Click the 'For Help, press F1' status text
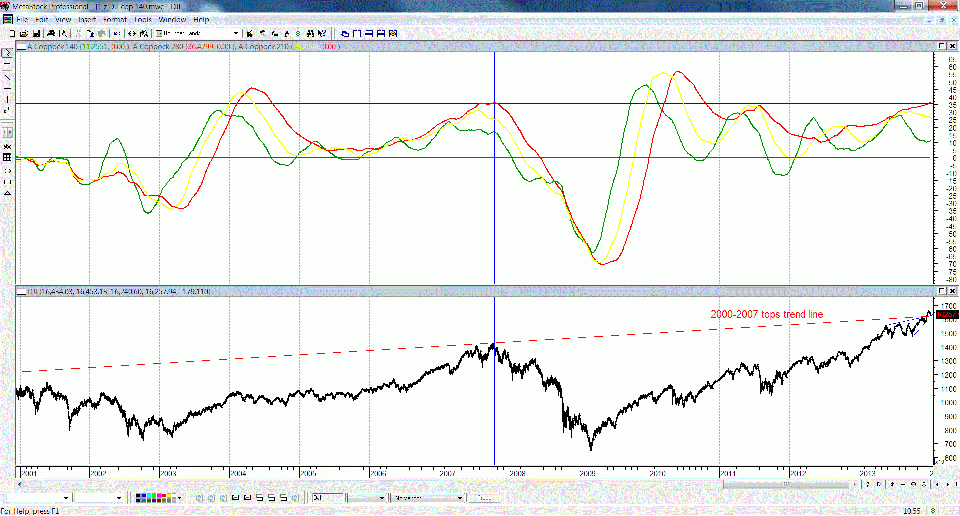960x516 pixels. tap(31, 510)
